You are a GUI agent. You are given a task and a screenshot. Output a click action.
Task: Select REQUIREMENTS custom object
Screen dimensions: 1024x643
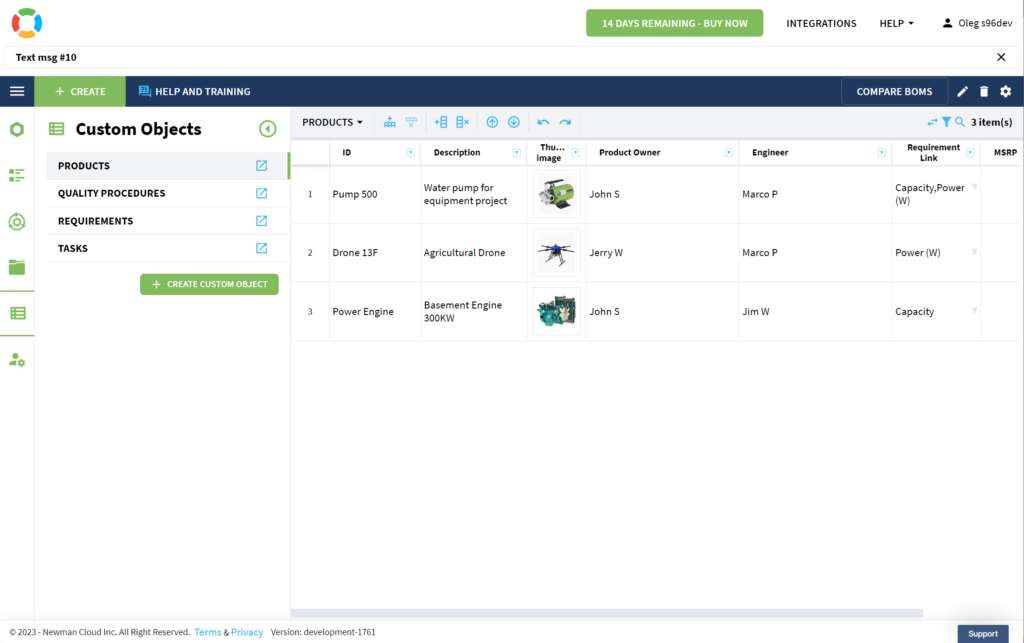pos(167,221)
